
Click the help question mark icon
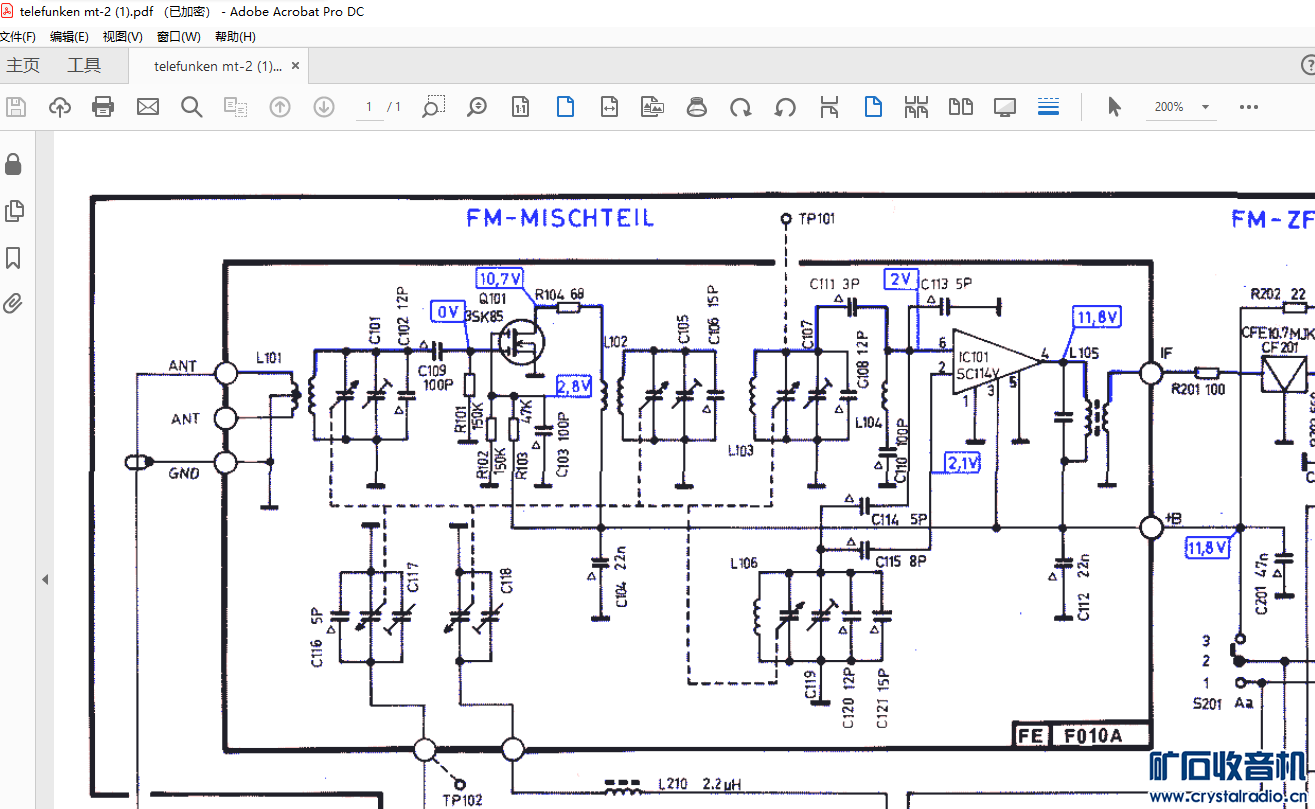(1308, 66)
